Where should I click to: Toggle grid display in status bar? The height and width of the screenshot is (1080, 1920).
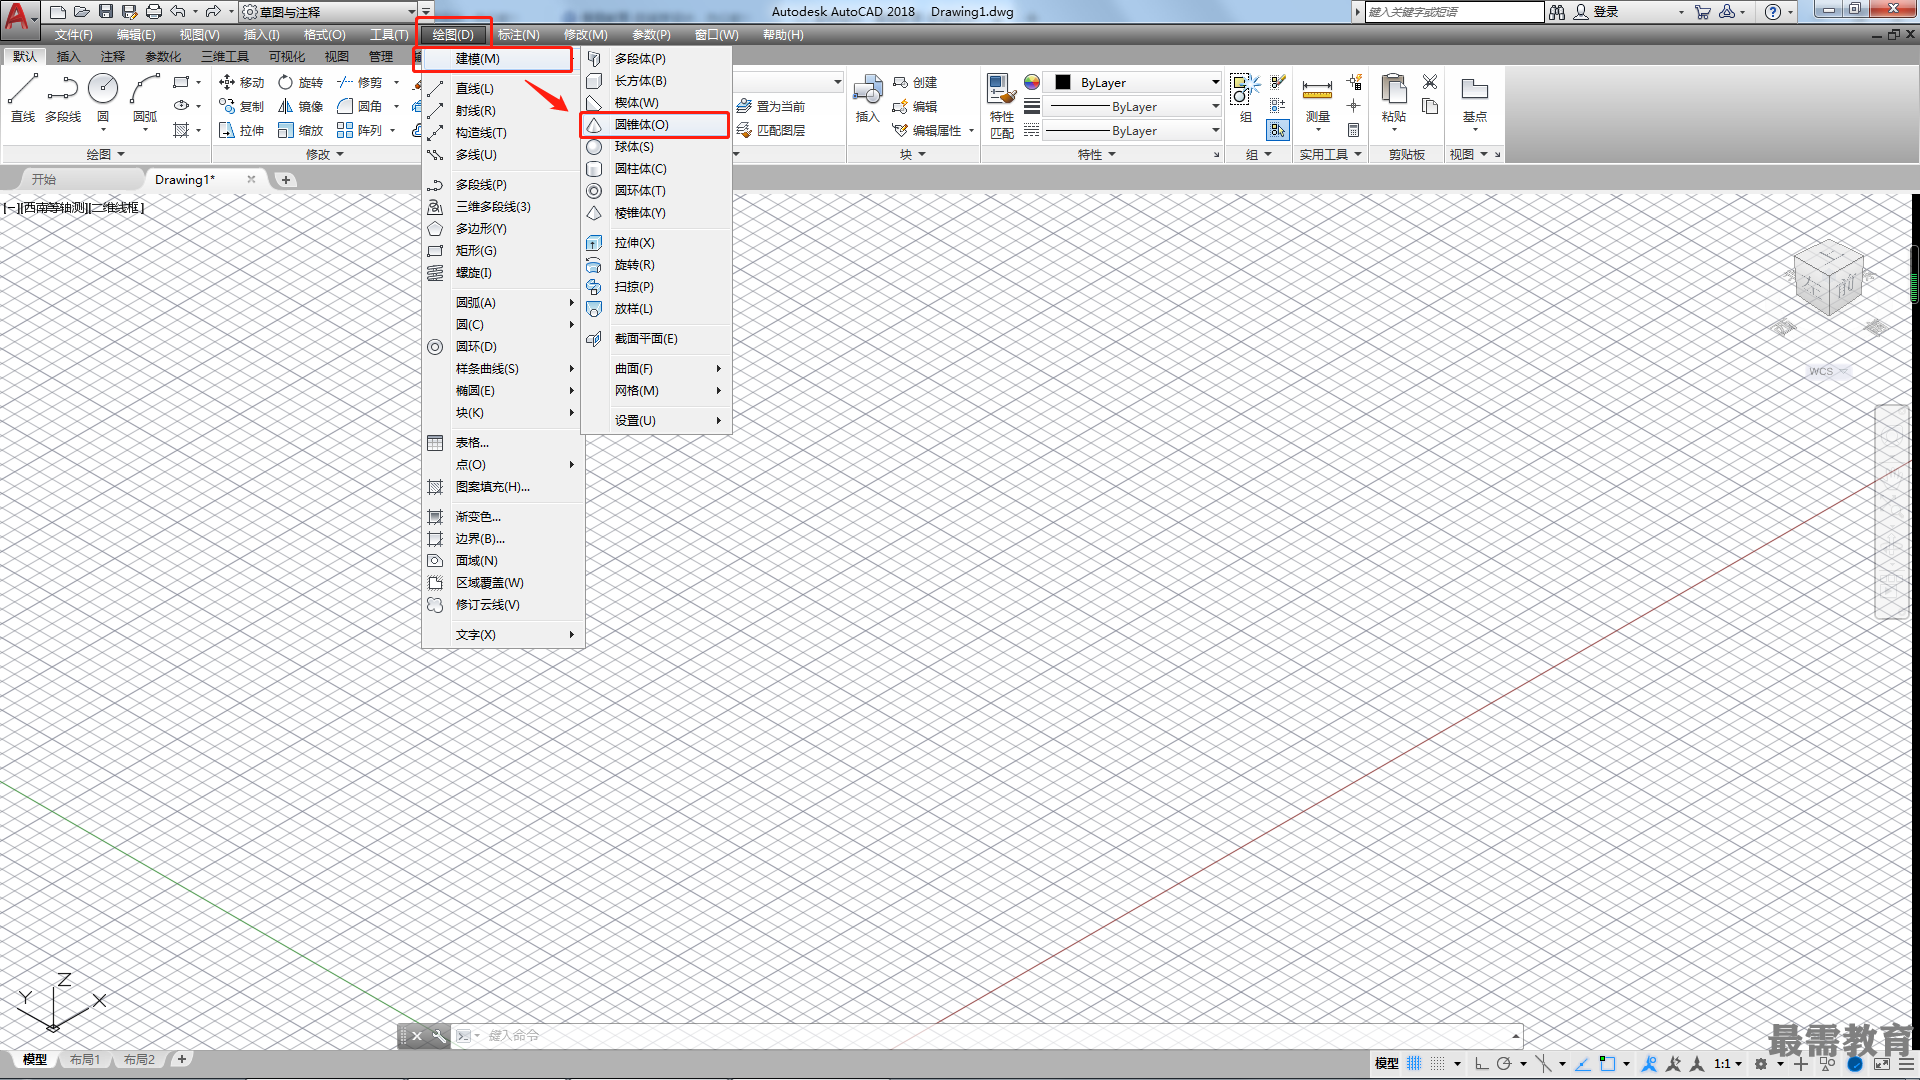click(1414, 1063)
